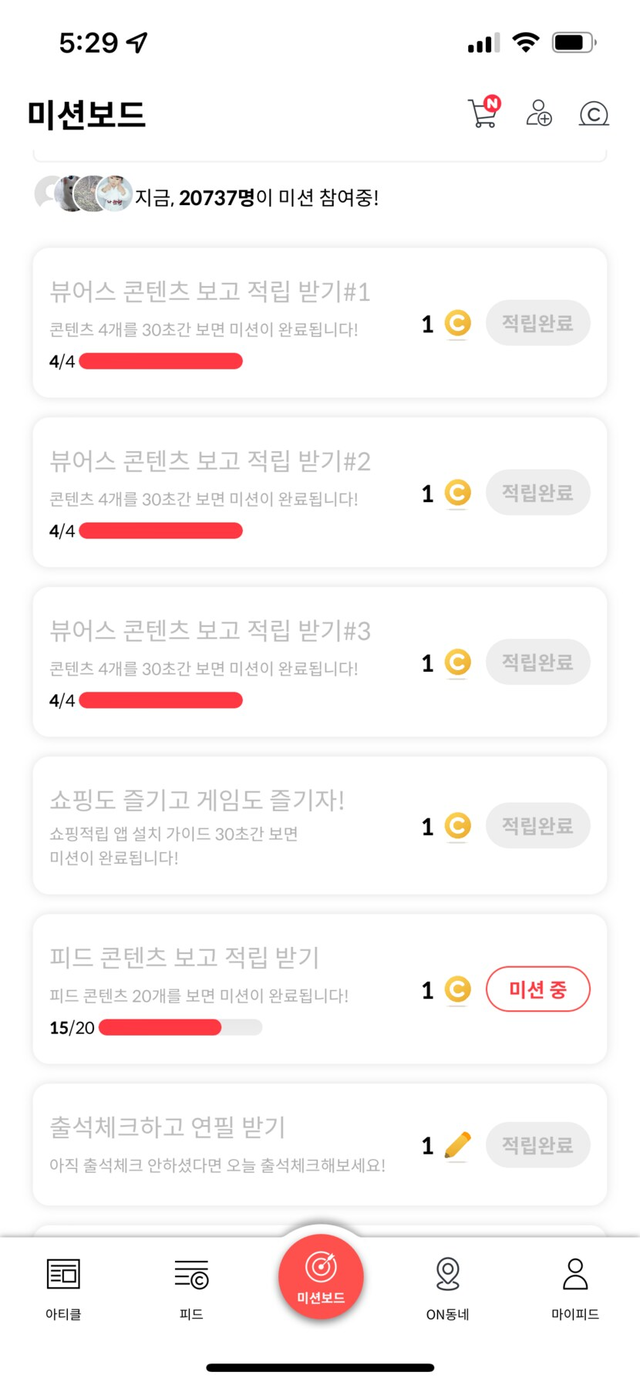This screenshot has width=640, height=1385.
Task: Tap 적립완료 button for 출석체크 mission
Action: (538, 1145)
